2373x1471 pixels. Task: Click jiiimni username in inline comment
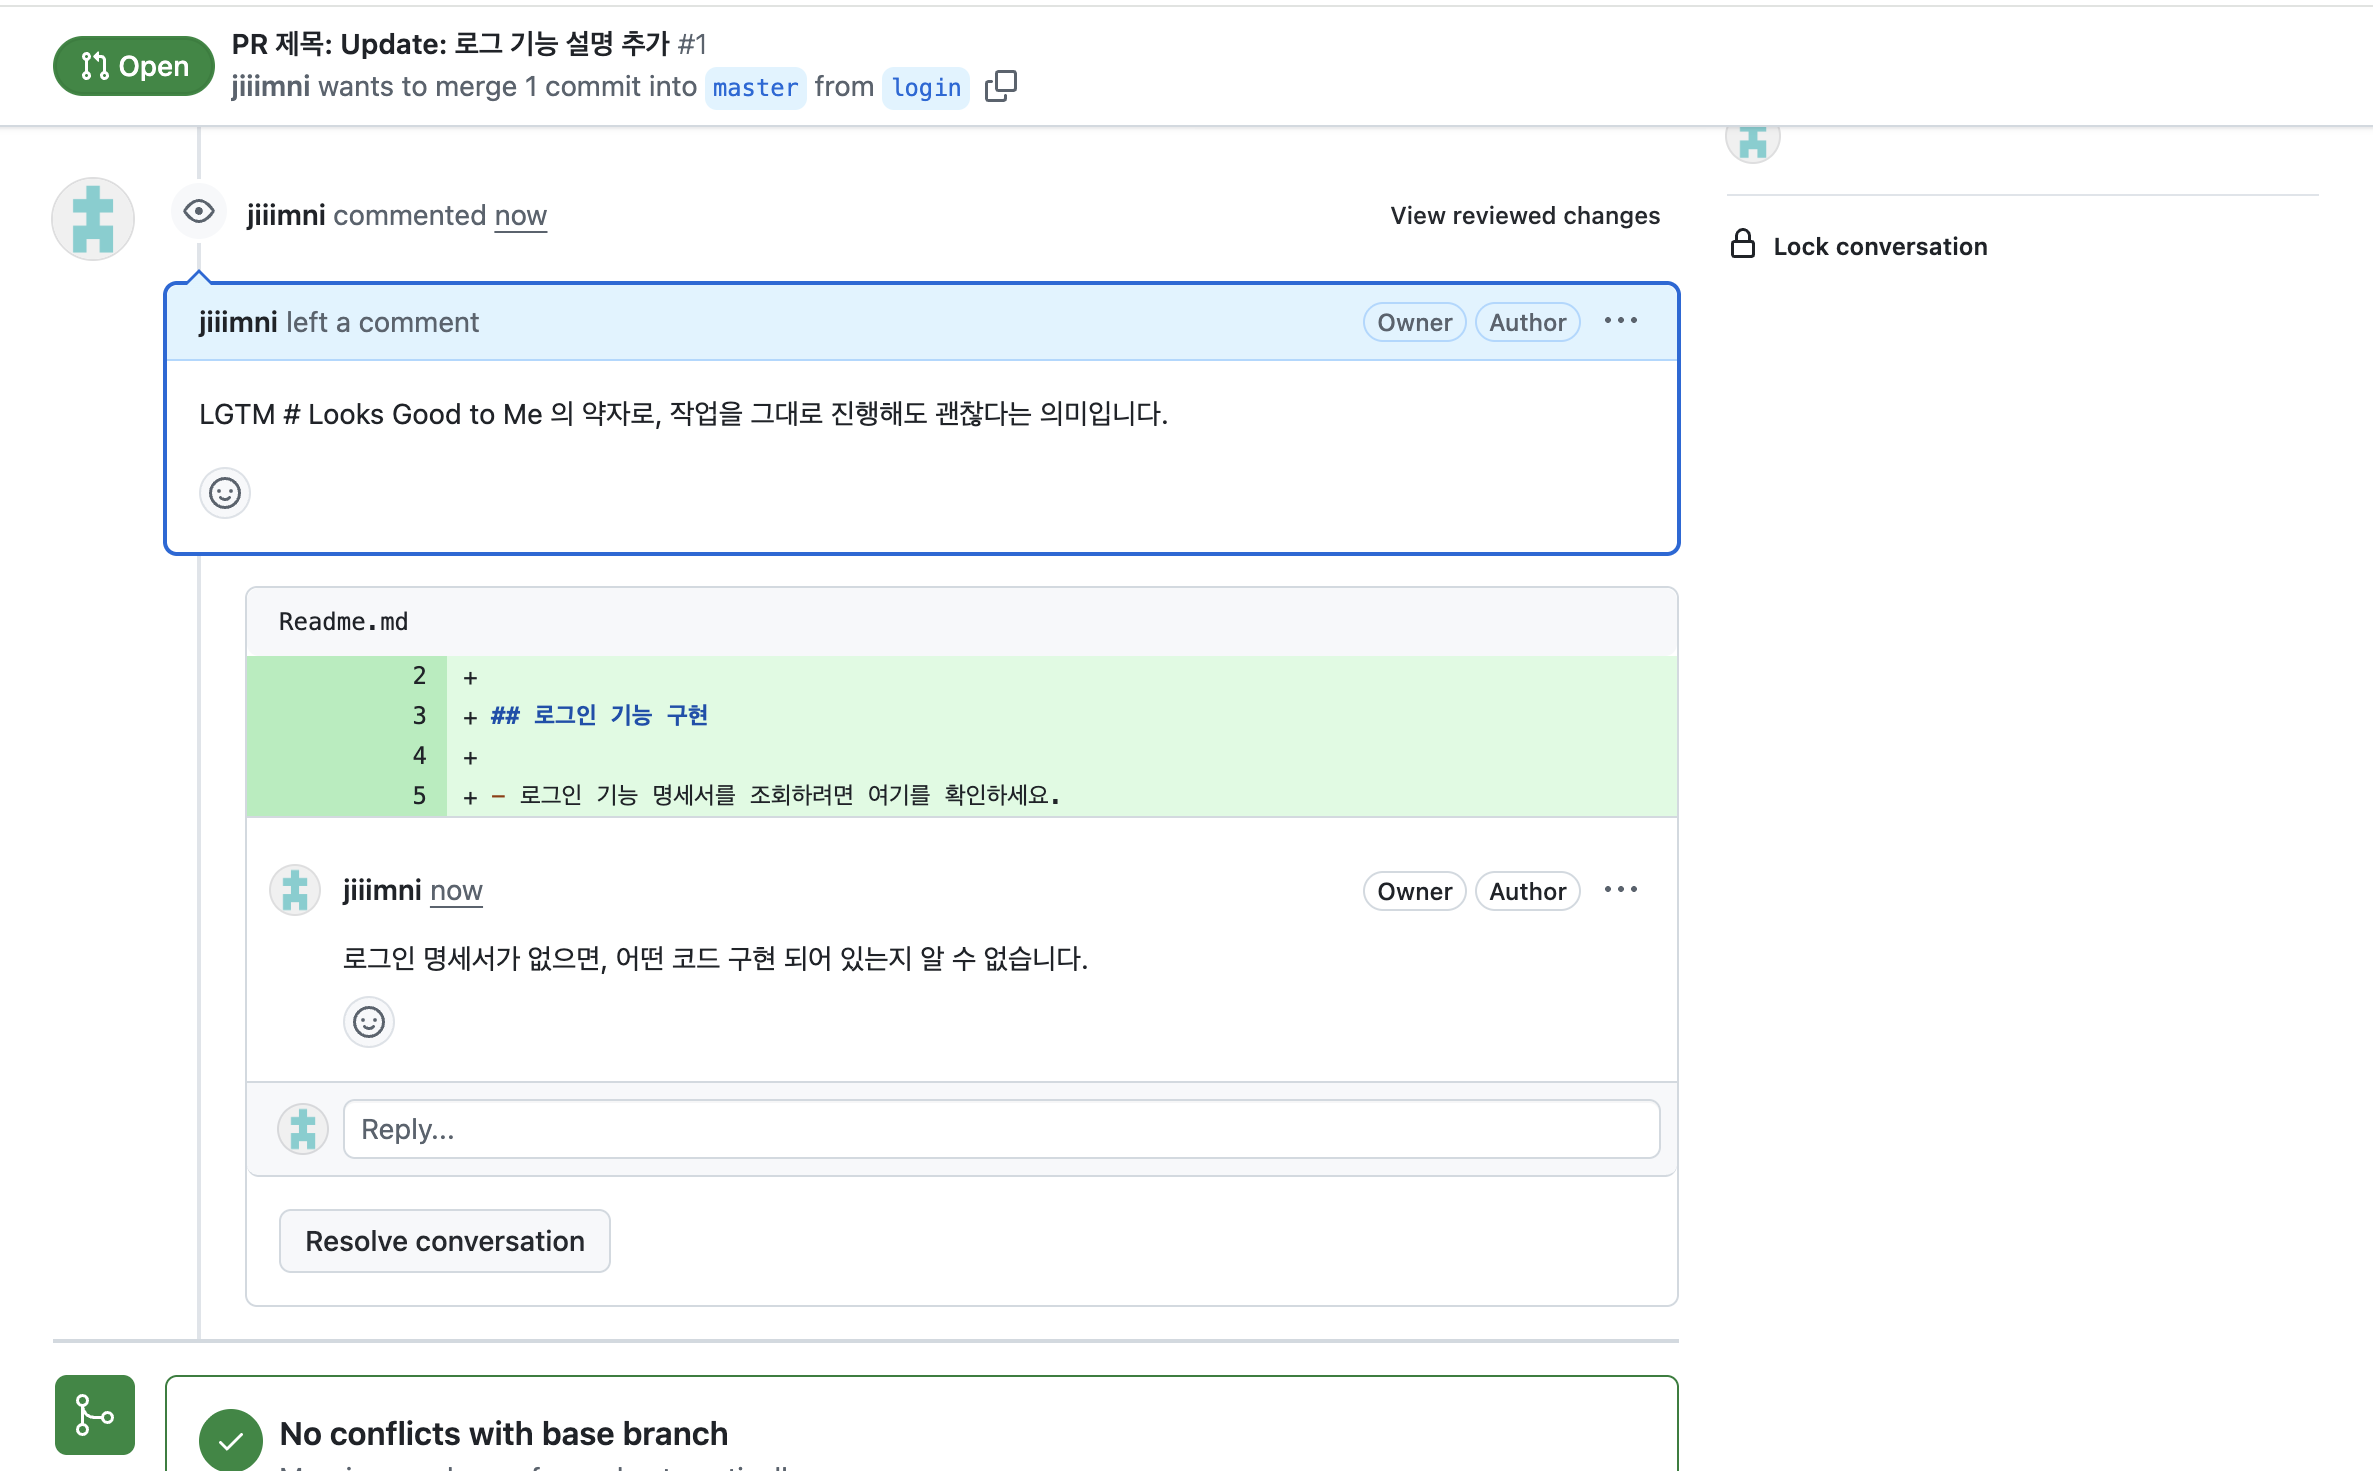coord(381,890)
